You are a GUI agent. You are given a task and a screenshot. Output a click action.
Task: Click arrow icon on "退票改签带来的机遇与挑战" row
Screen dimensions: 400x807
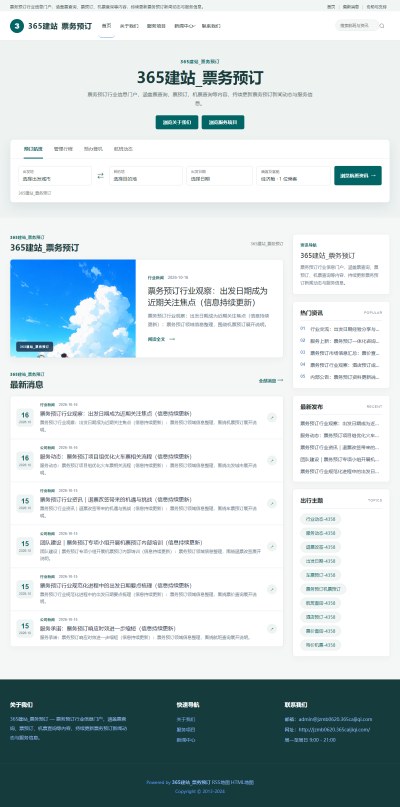click(272, 503)
